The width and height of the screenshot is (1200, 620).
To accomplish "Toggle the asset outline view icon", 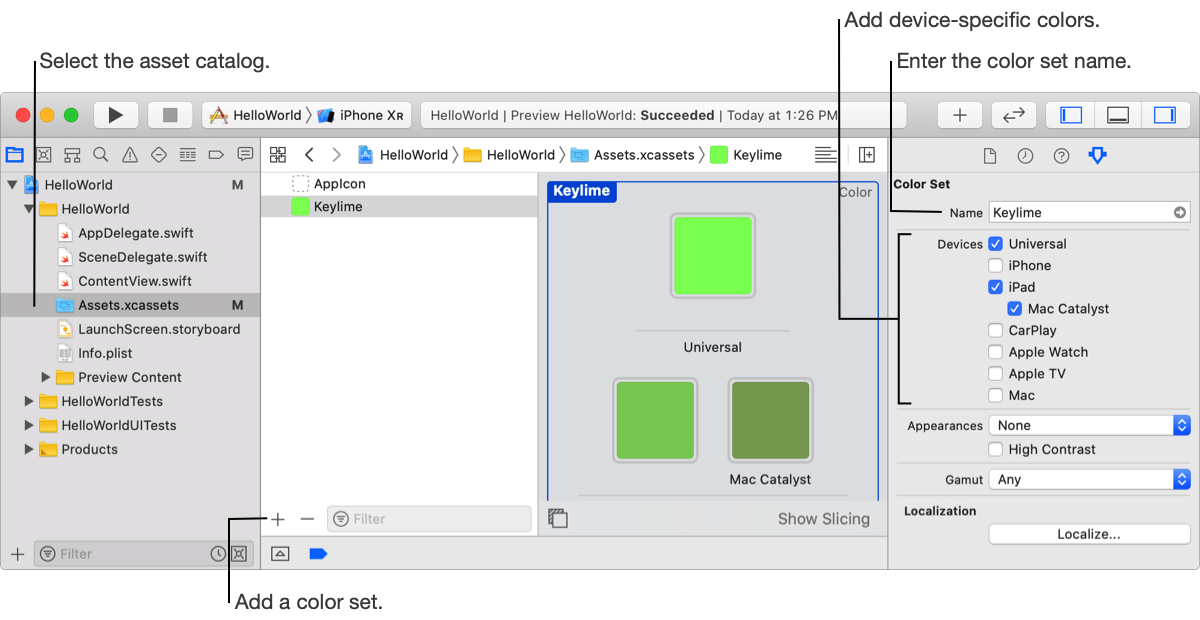I will [558, 518].
